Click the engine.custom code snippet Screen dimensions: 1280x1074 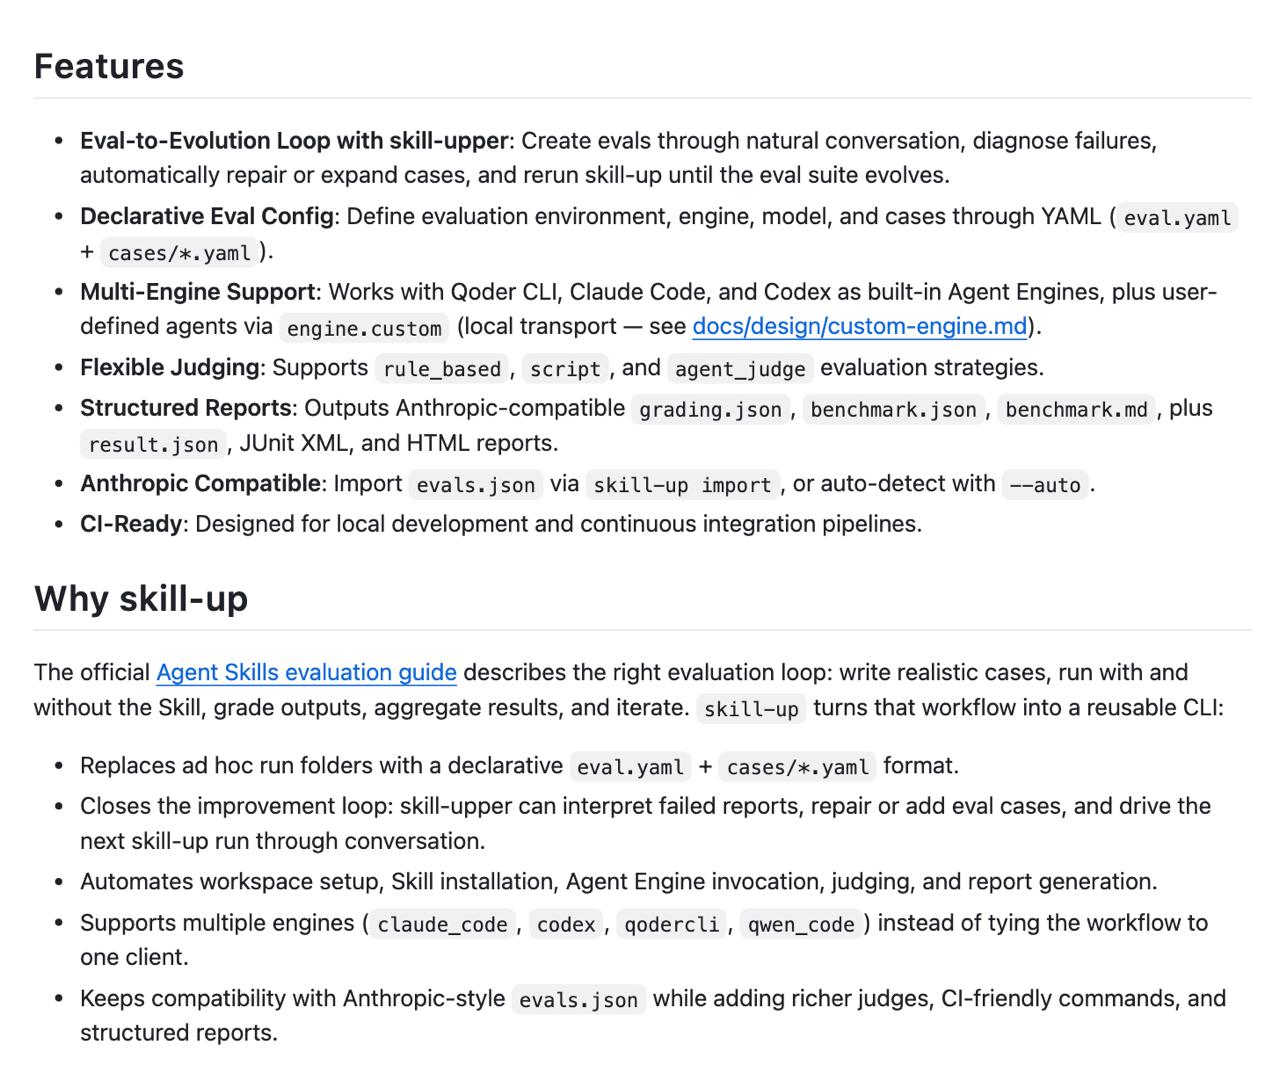click(364, 328)
